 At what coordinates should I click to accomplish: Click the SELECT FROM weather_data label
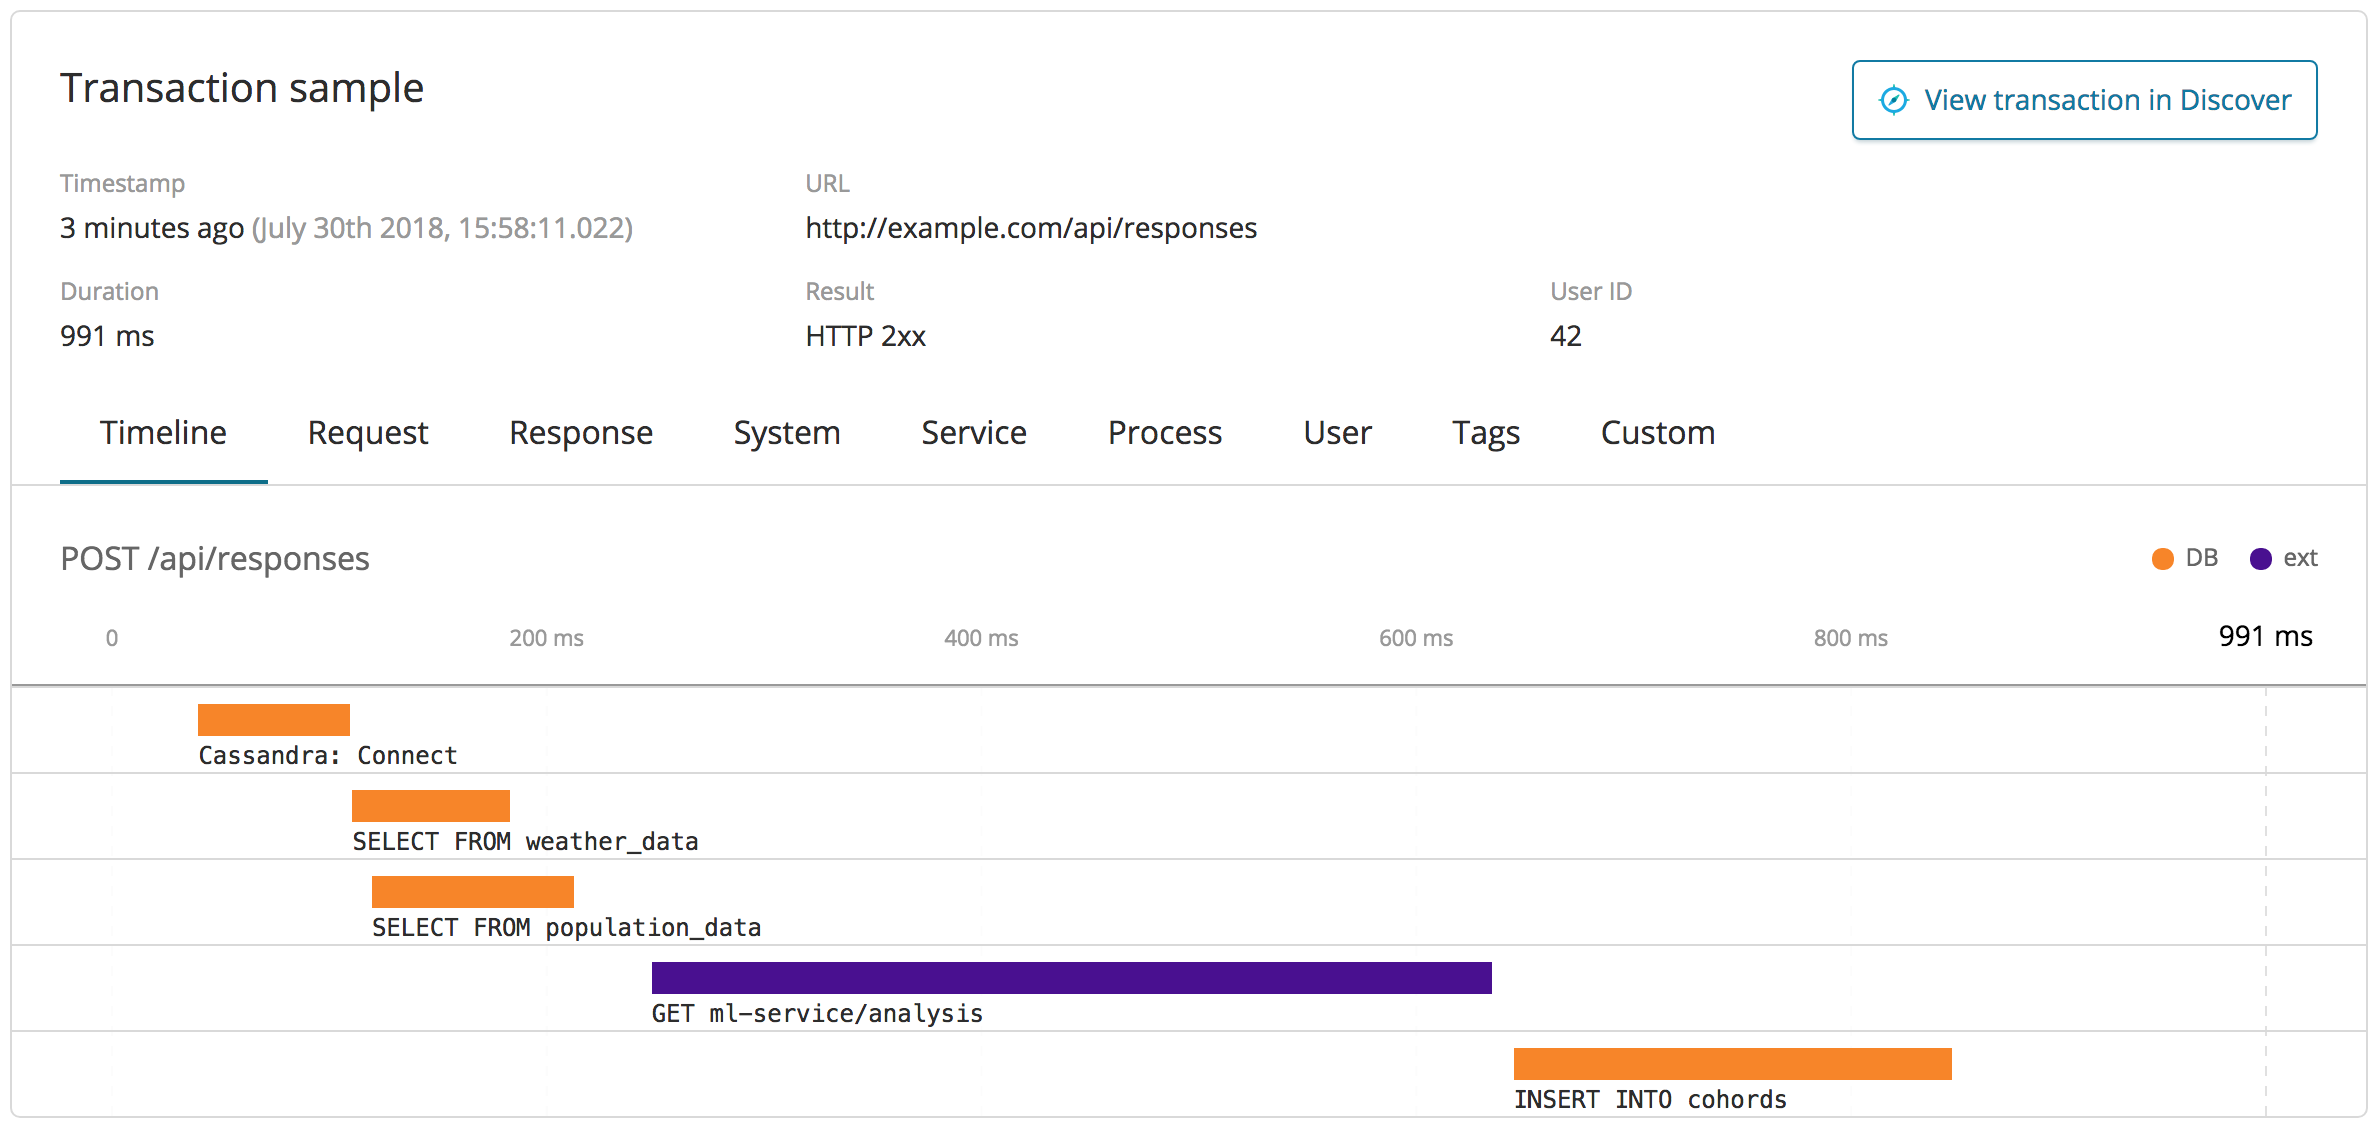click(525, 841)
